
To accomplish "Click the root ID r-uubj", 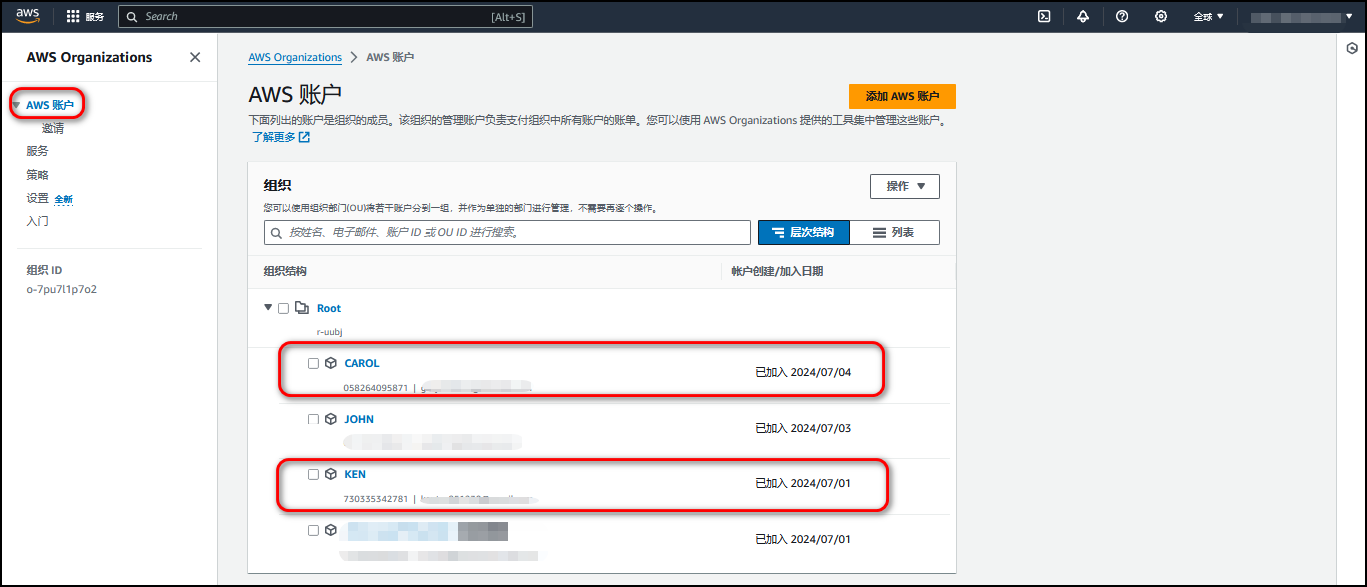I will pos(330,331).
